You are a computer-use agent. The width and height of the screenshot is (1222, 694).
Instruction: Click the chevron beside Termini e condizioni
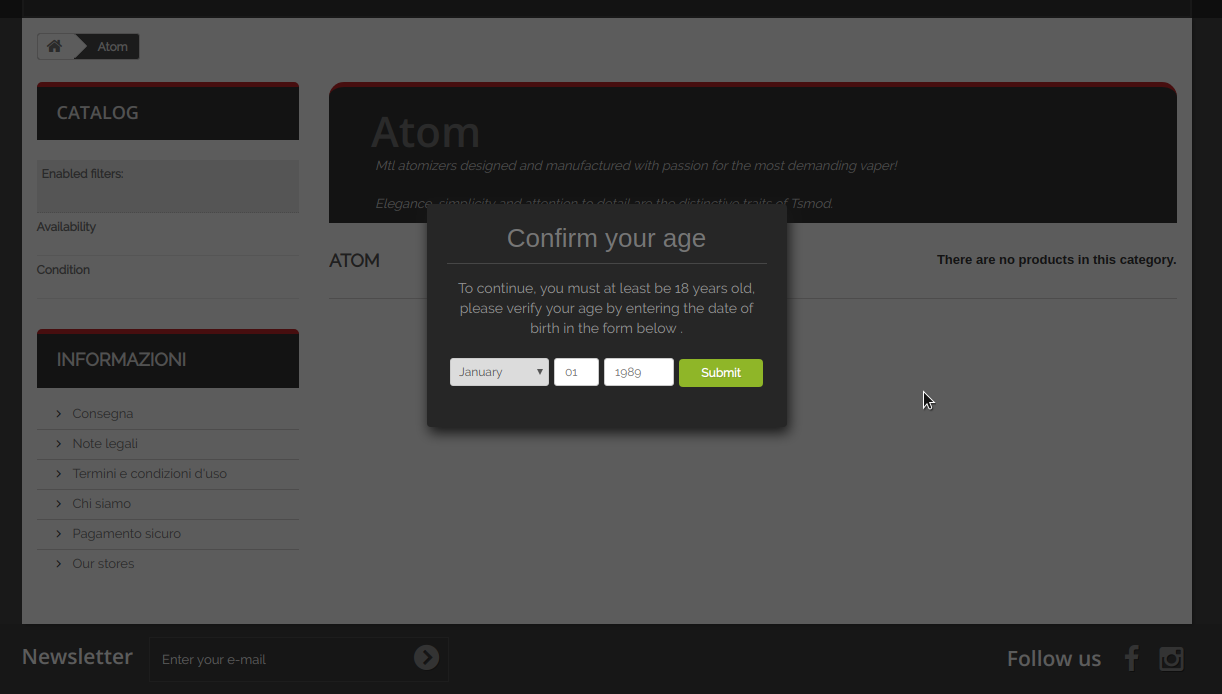click(59, 474)
